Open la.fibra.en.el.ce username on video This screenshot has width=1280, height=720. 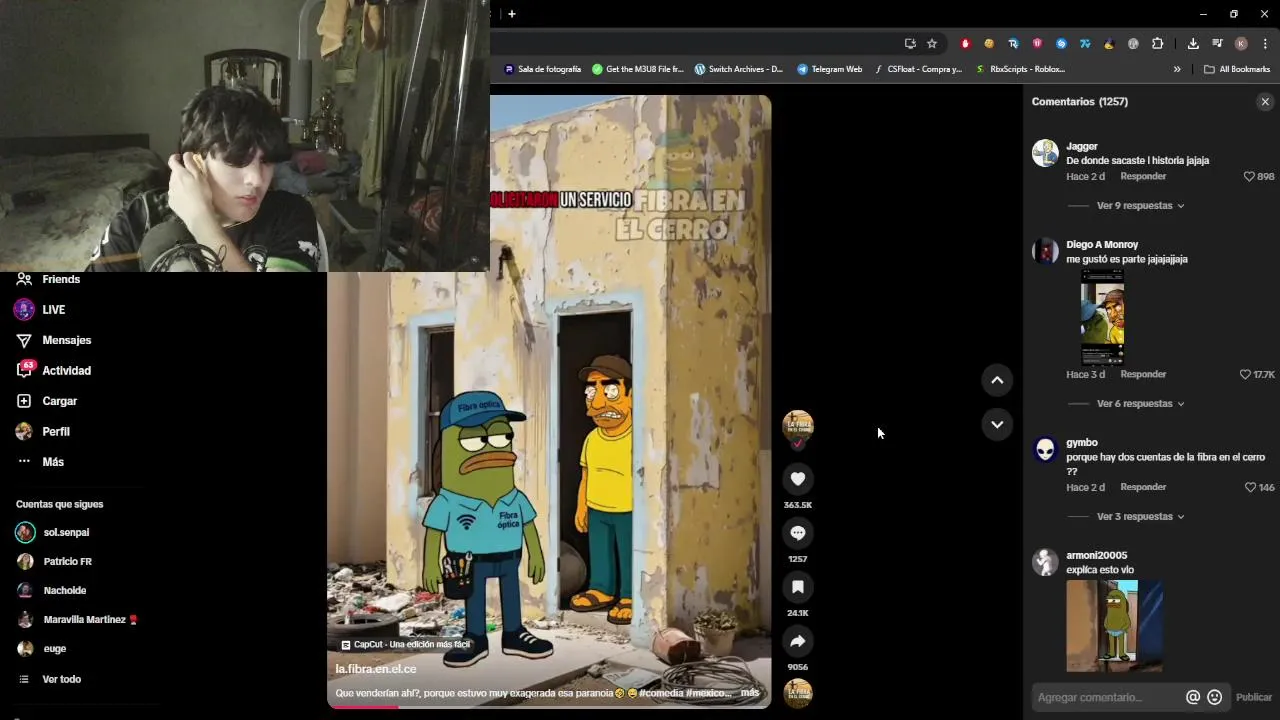[x=376, y=669]
